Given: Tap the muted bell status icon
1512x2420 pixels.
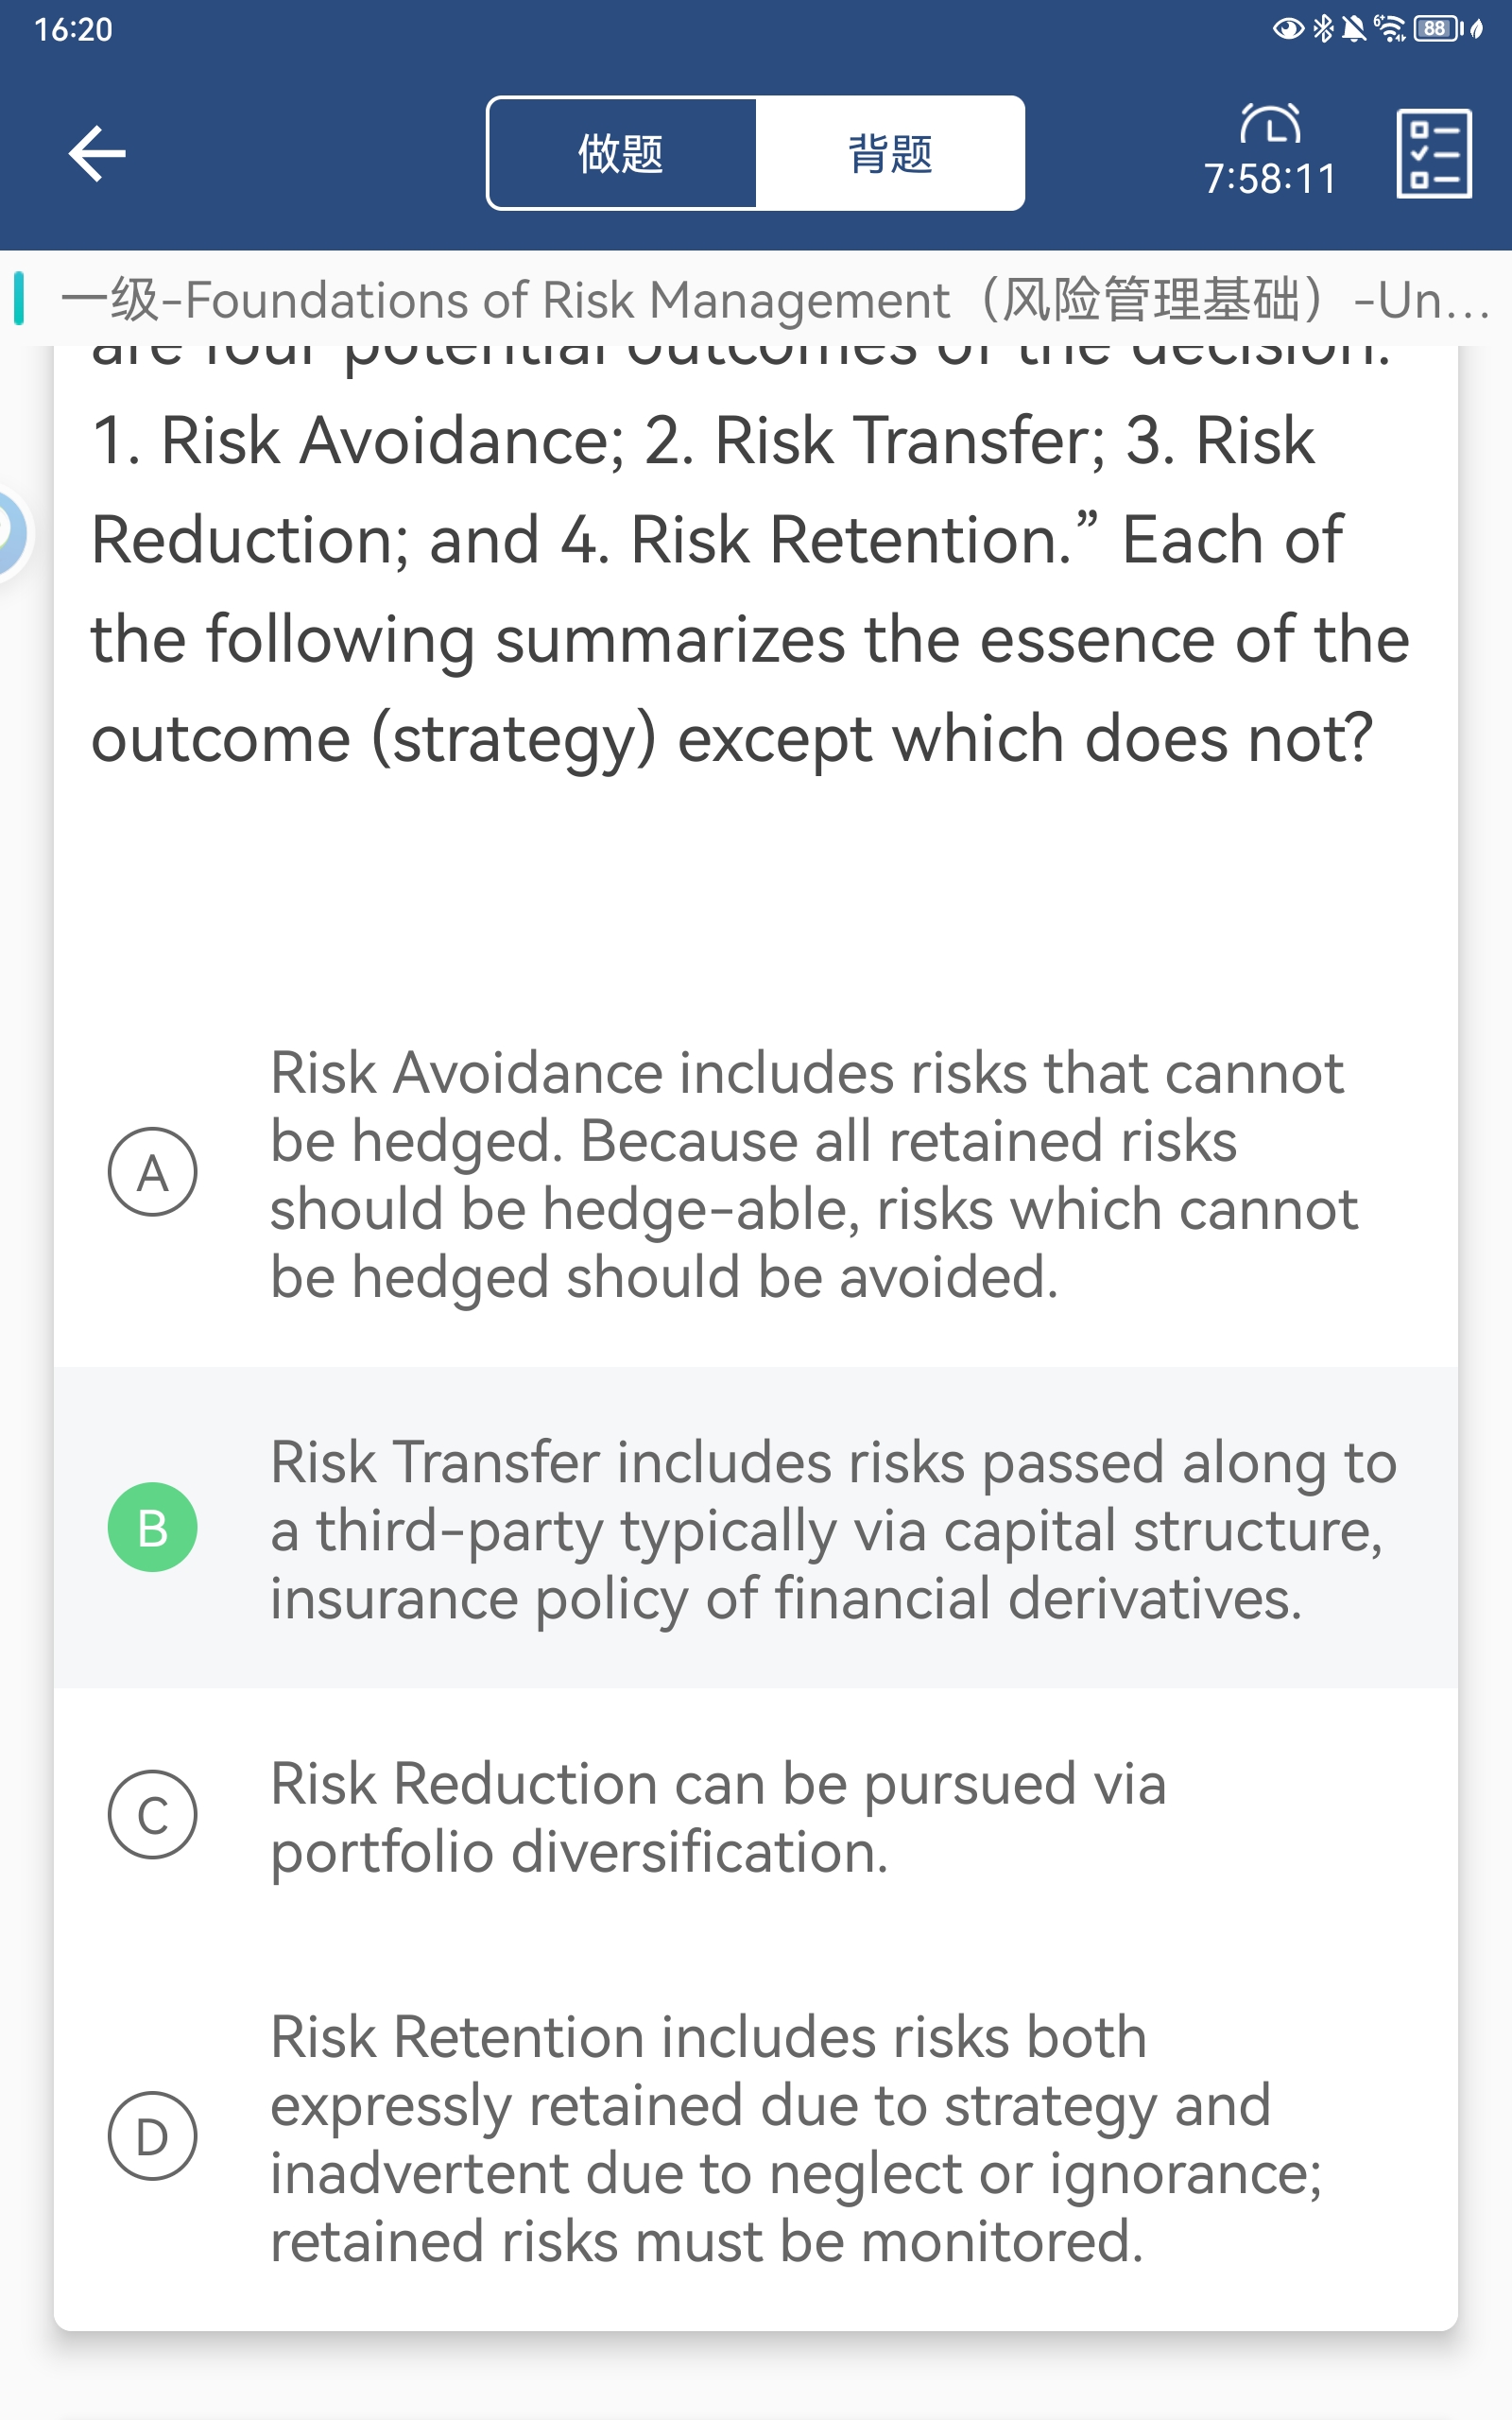Looking at the screenshot, I should [x=1354, y=28].
